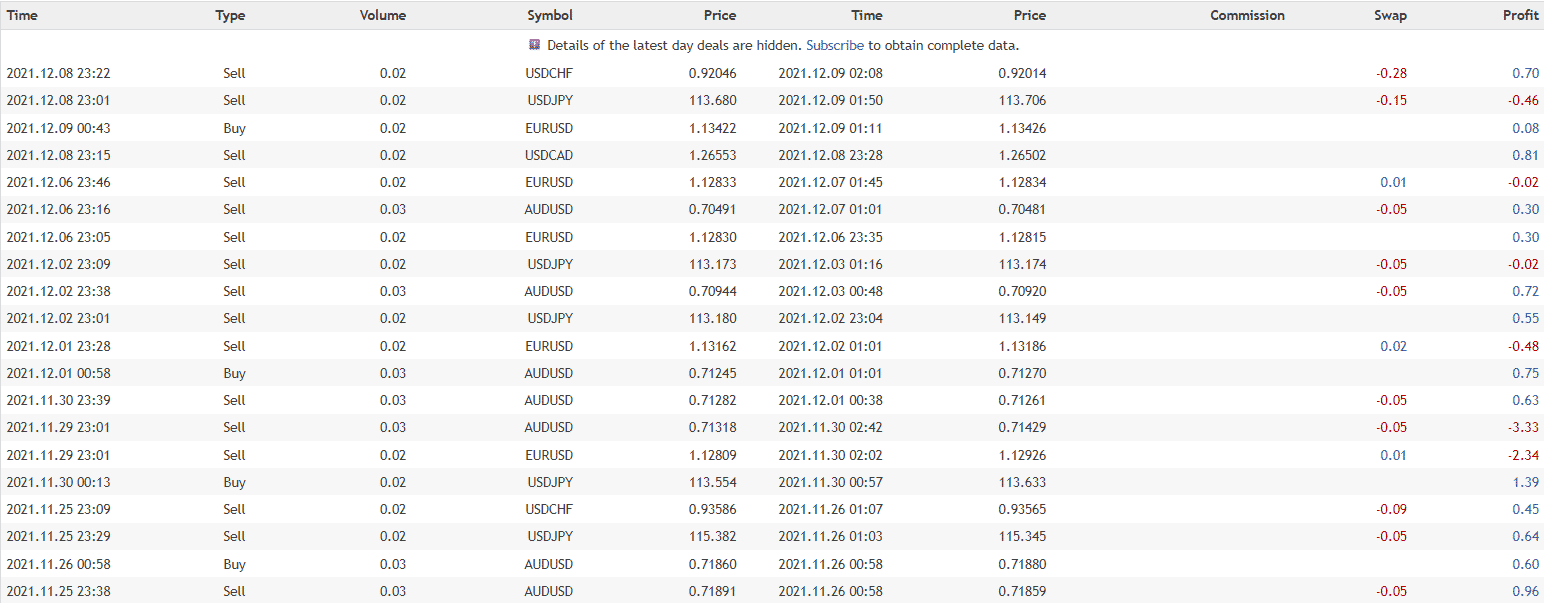Click close price 1.12926
Screen dimensions: 1544x603
1022,455
